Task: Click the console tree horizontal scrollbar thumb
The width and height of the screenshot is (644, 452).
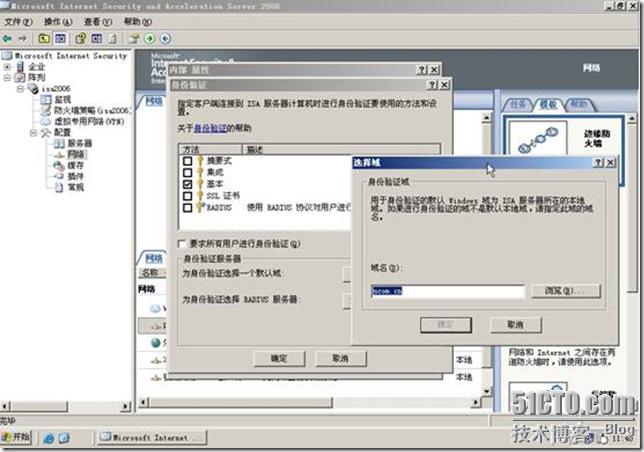Action: tap(39, 406)
